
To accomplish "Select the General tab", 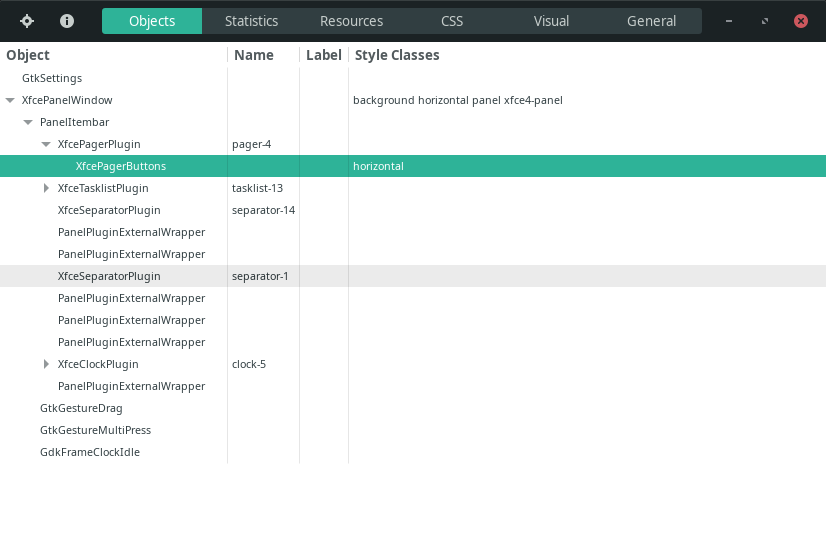I will point(651,21).
